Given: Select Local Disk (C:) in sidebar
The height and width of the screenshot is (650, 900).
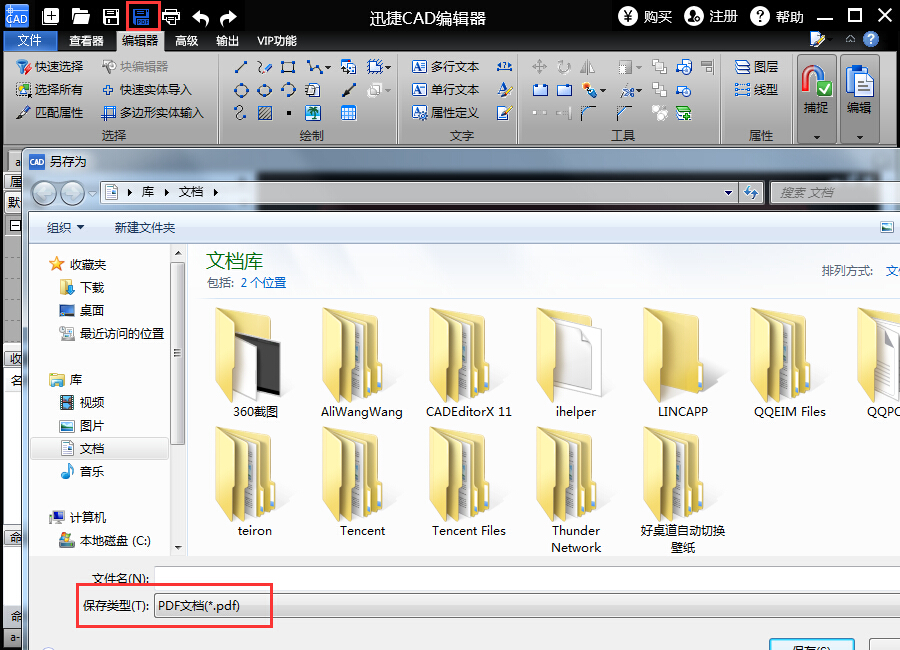Looking at the screenshot, I should tap(105, 540).
